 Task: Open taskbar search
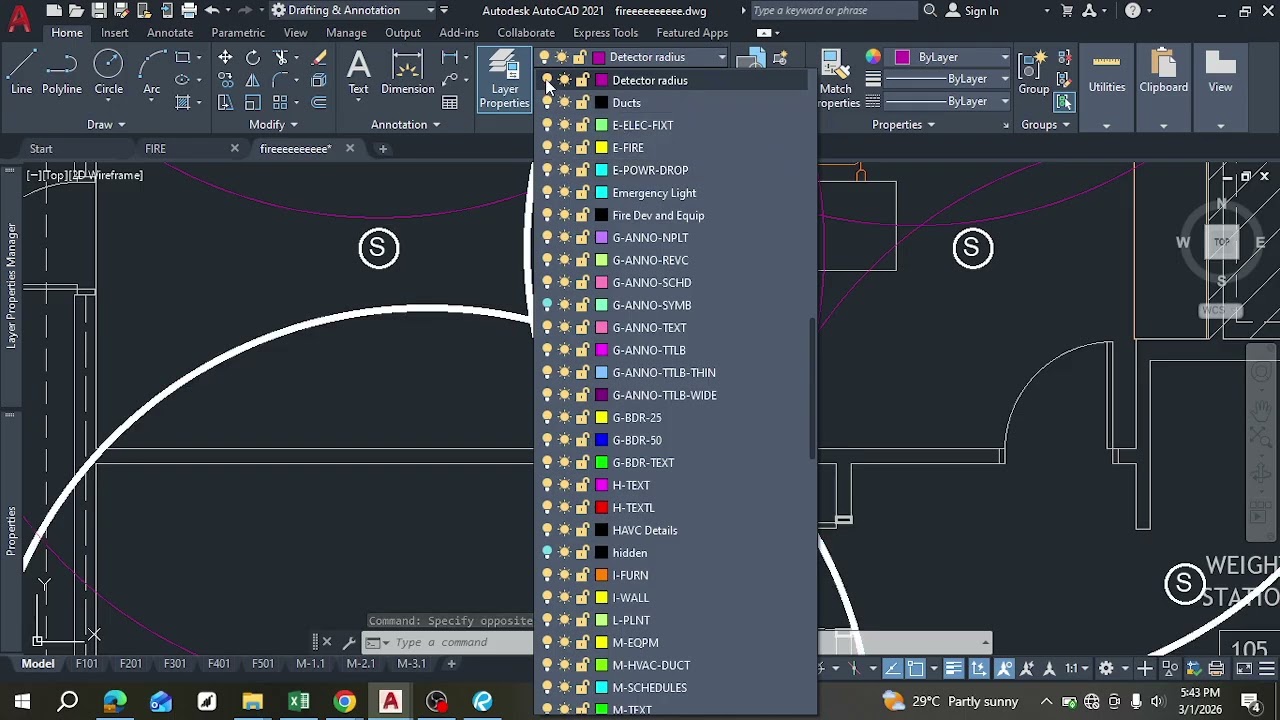coord(68,701)
